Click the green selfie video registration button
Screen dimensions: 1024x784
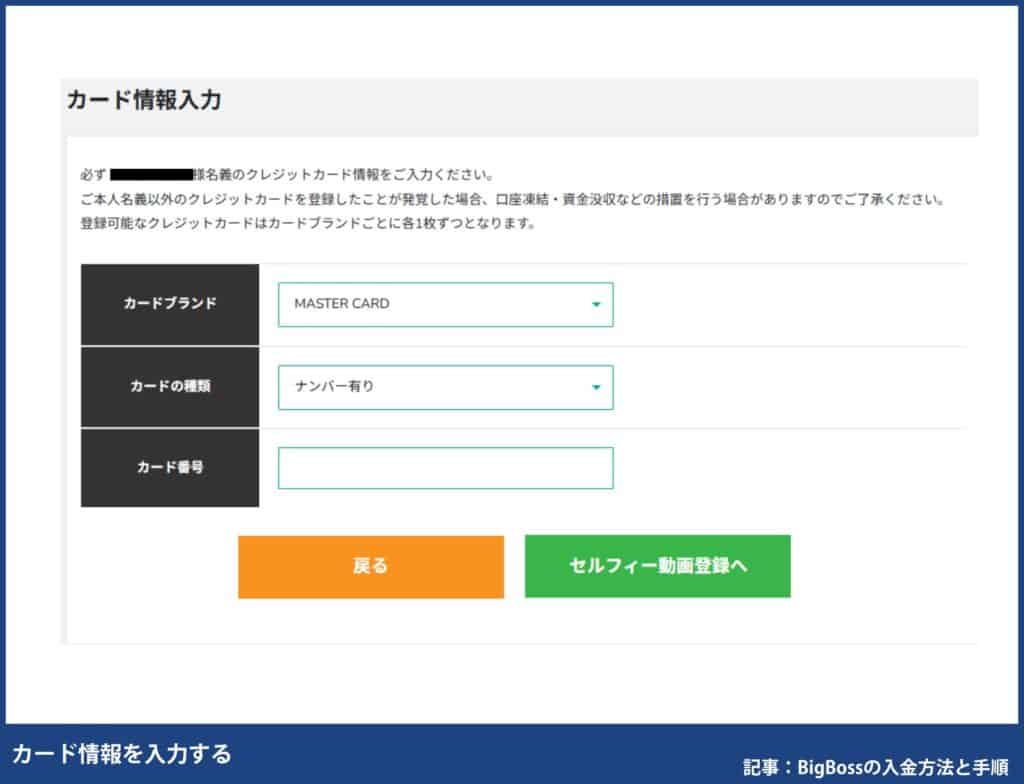[x=657, y=566]
